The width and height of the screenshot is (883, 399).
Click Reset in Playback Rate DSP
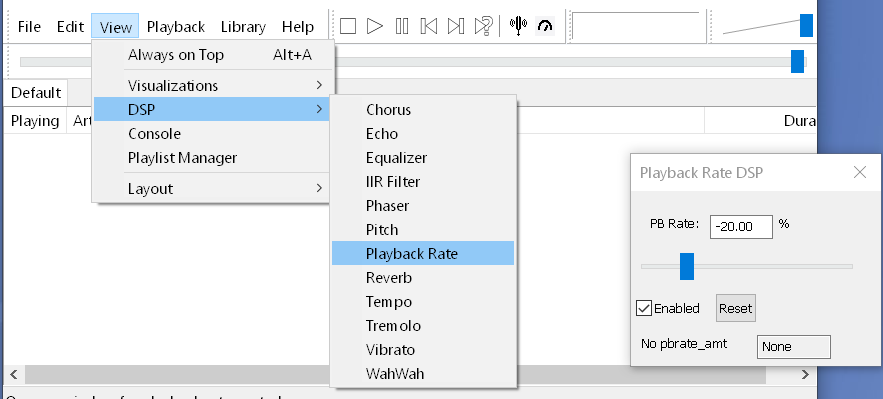[x=735, y=308]
